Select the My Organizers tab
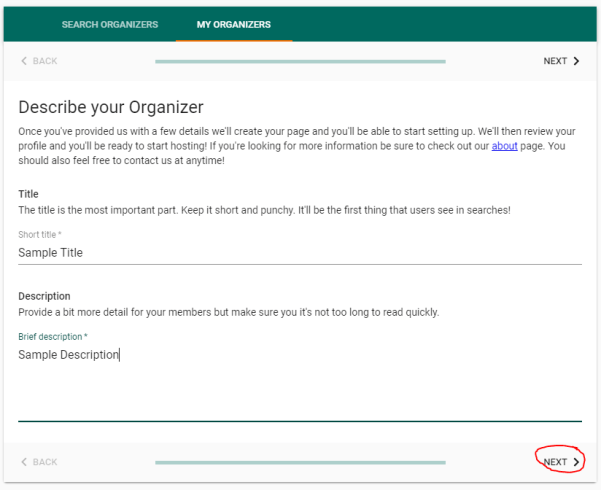This screenshot has height=490, width=601. coord(233,25)
